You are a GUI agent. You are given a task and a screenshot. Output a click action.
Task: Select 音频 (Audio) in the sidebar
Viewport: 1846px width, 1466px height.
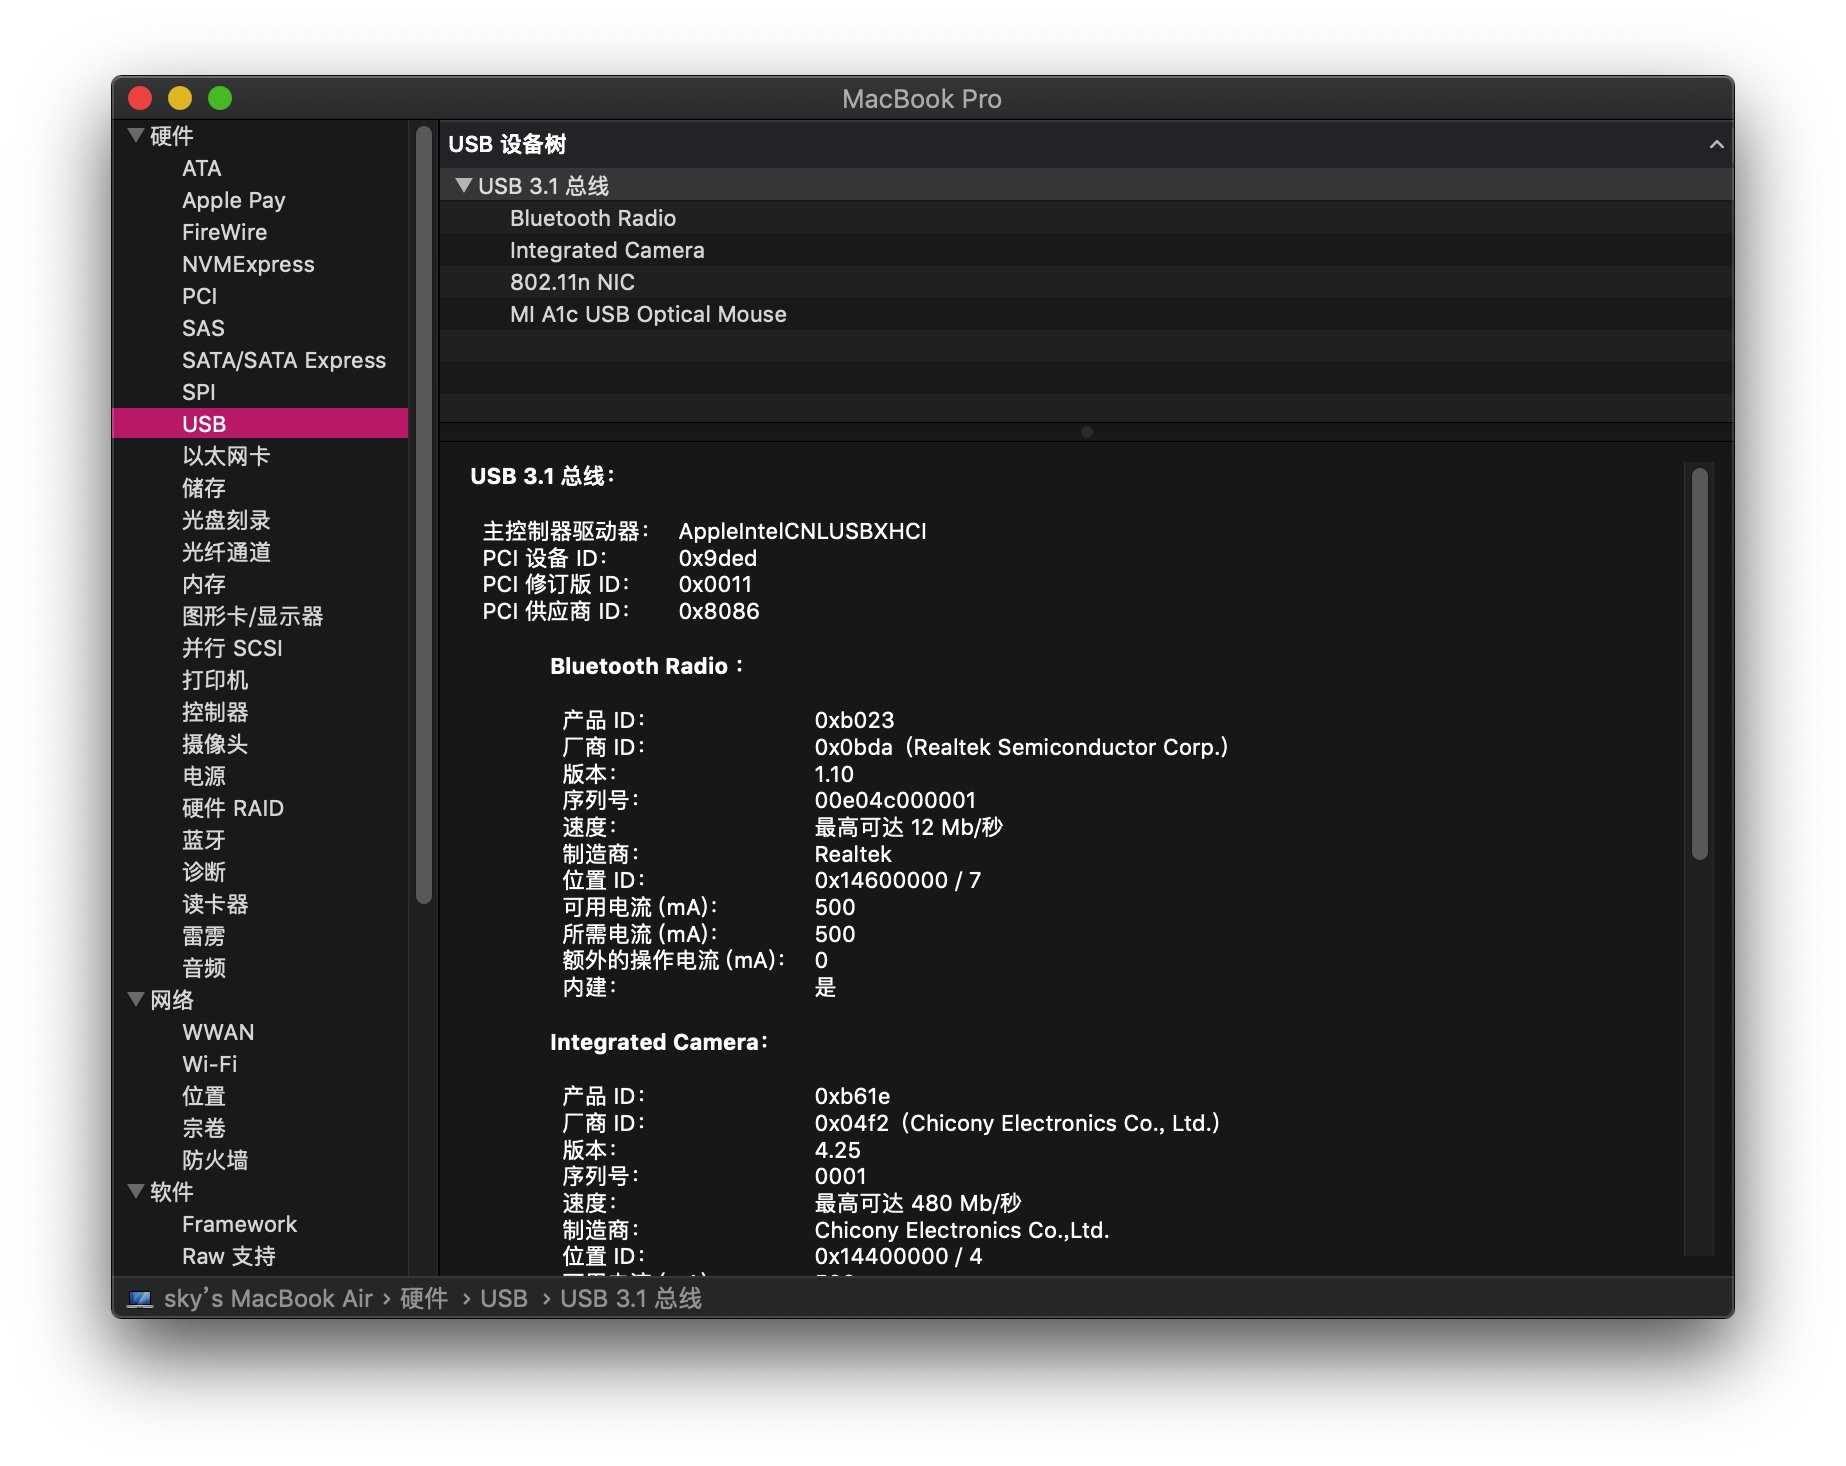coord(204,968)
